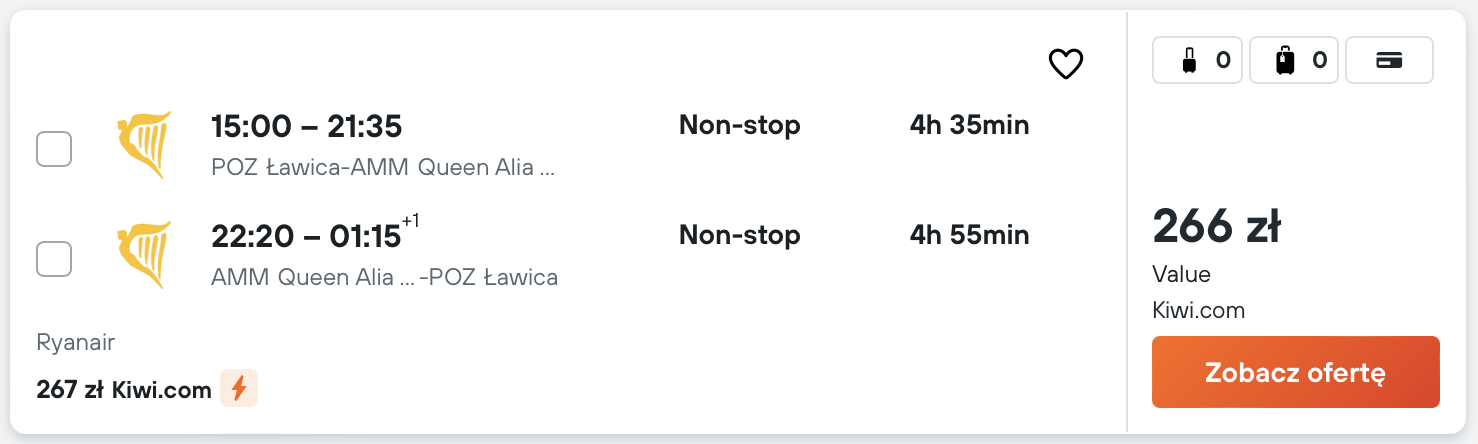Click Non-stop label of the outbound flight

click(x=740, y=125)
